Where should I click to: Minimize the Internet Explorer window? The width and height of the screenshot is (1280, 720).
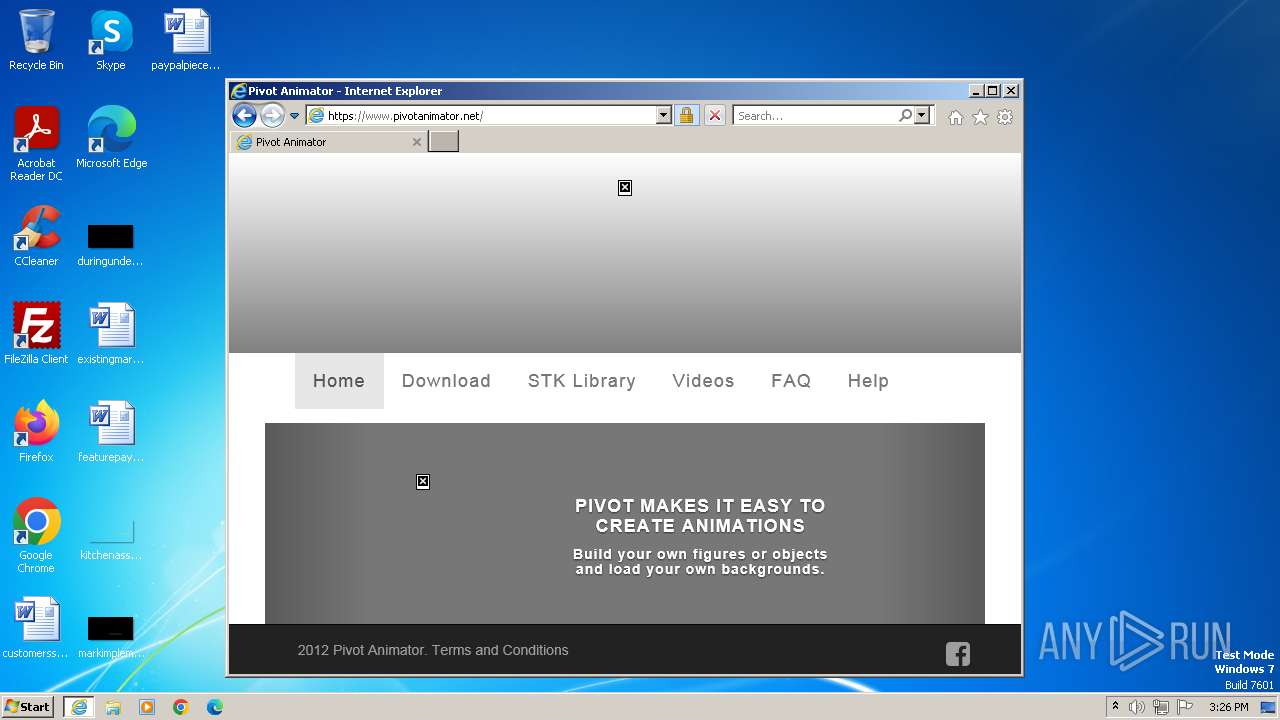976,91
